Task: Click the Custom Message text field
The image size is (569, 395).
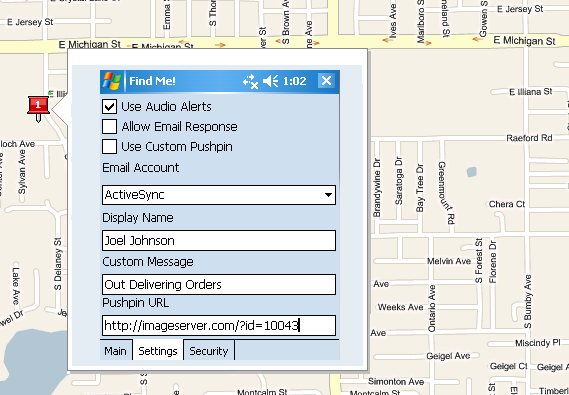Action: point(219,284)
